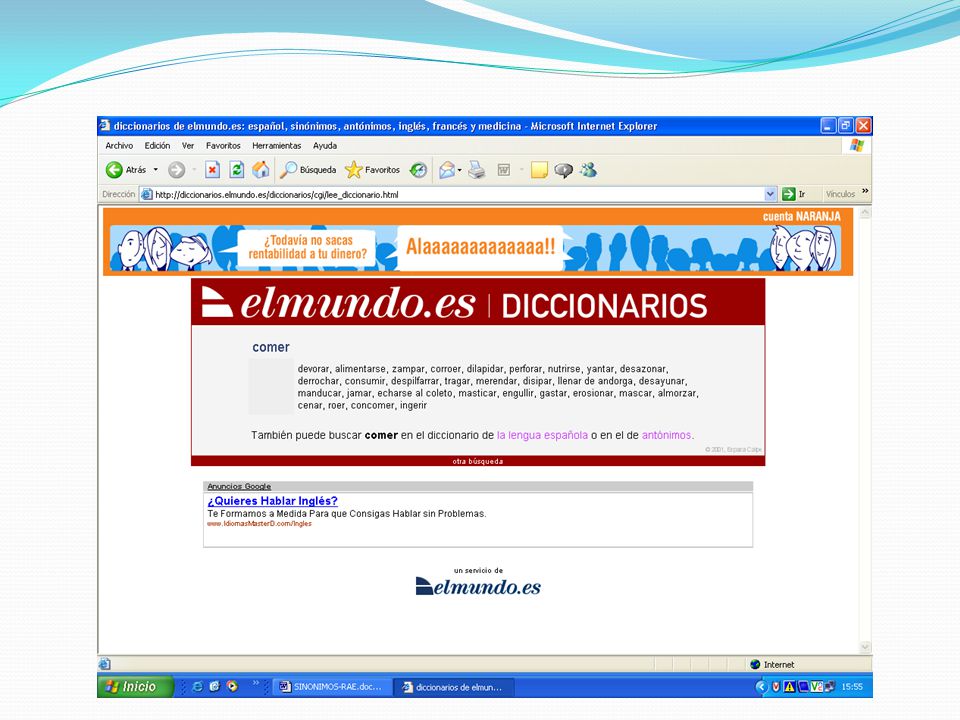Click the 'Anuncios Google' label link
This screenshot has height=720, width=960.
point(239,486)
